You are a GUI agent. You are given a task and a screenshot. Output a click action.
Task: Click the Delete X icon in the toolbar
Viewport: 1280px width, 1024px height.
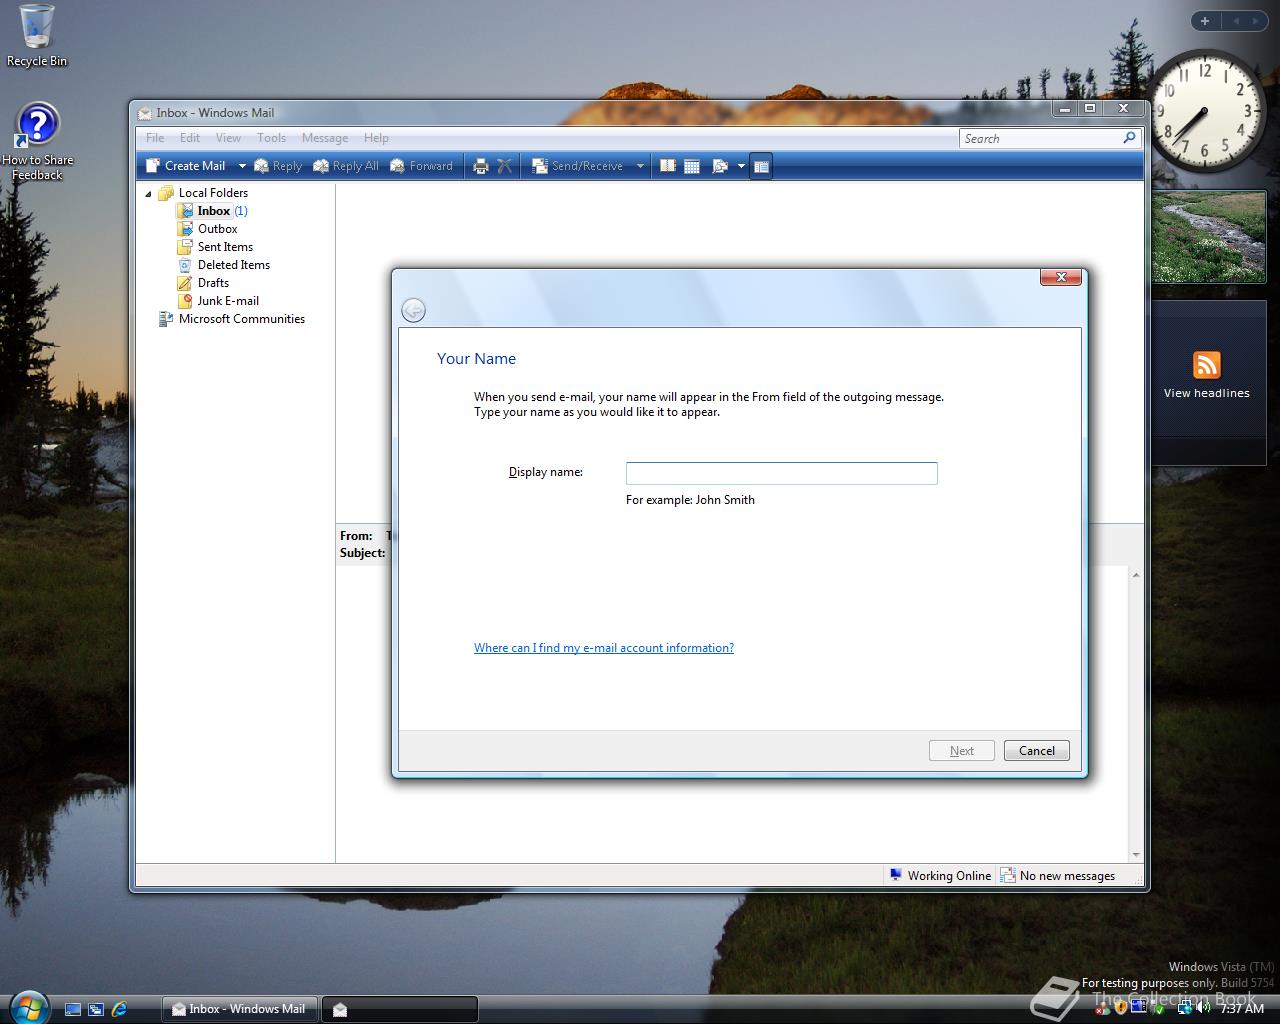coord(505,166)
